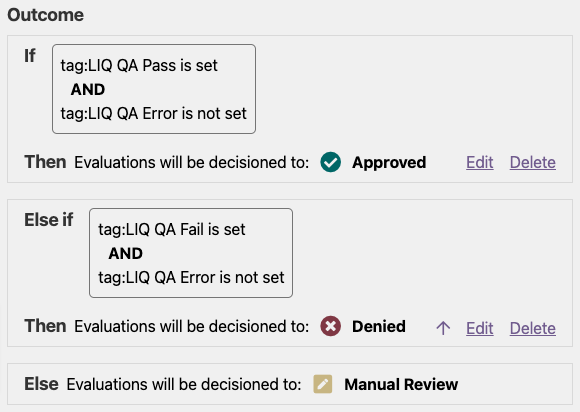This screenshot has width=580, height=412.
Task: Click the Approved decision label
Action: tap(389, 162)
